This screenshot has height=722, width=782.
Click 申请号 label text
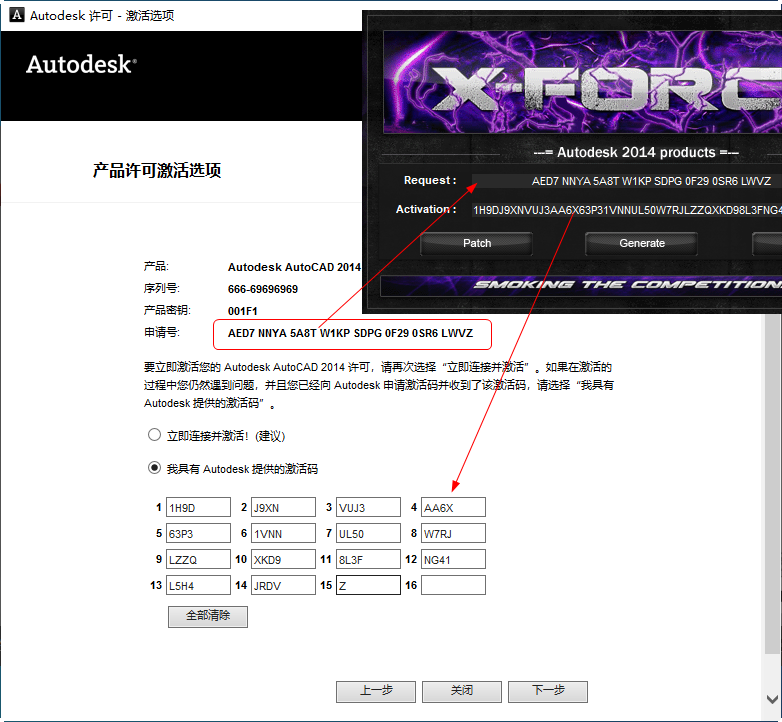pos(162,333)
